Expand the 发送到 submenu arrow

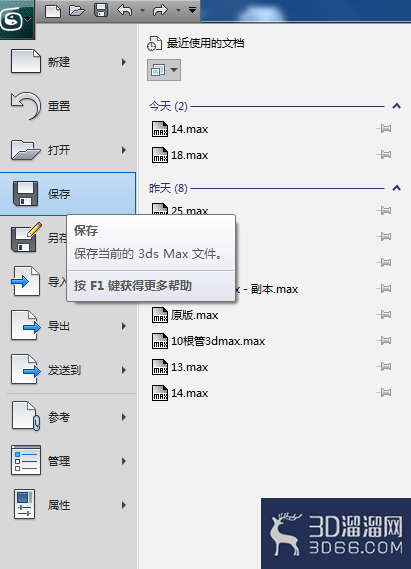[x=124, y=370]
